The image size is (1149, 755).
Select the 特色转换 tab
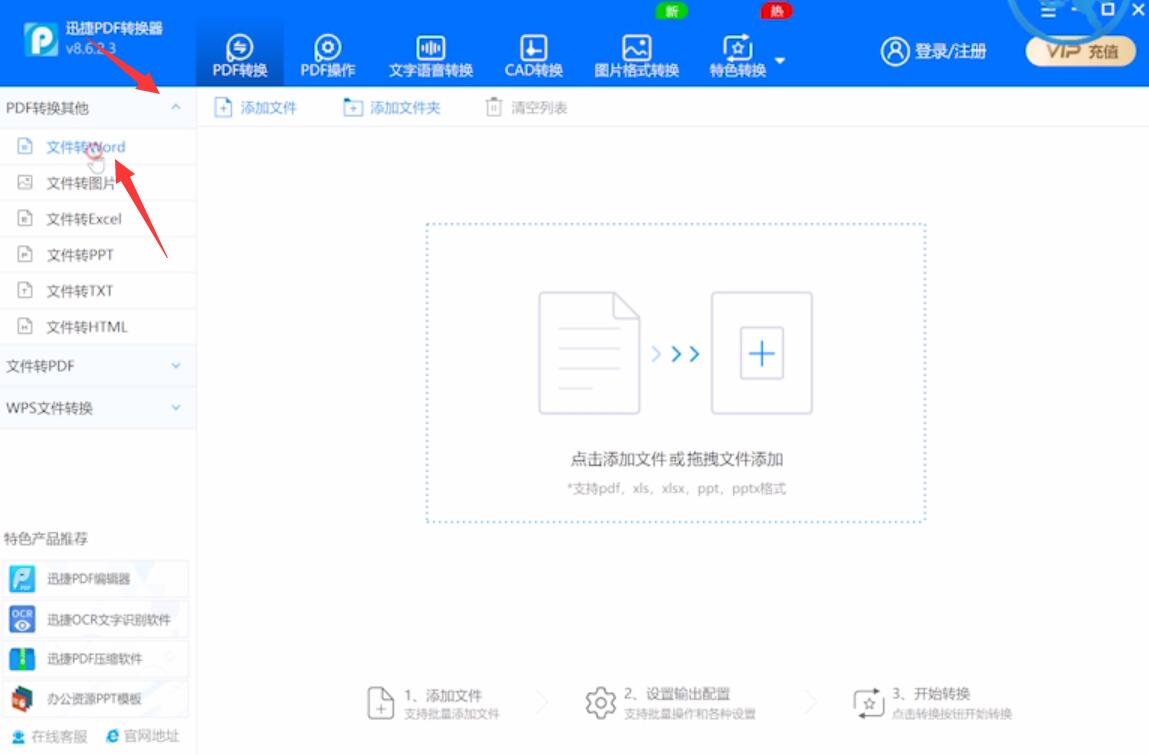pos(737,56)
